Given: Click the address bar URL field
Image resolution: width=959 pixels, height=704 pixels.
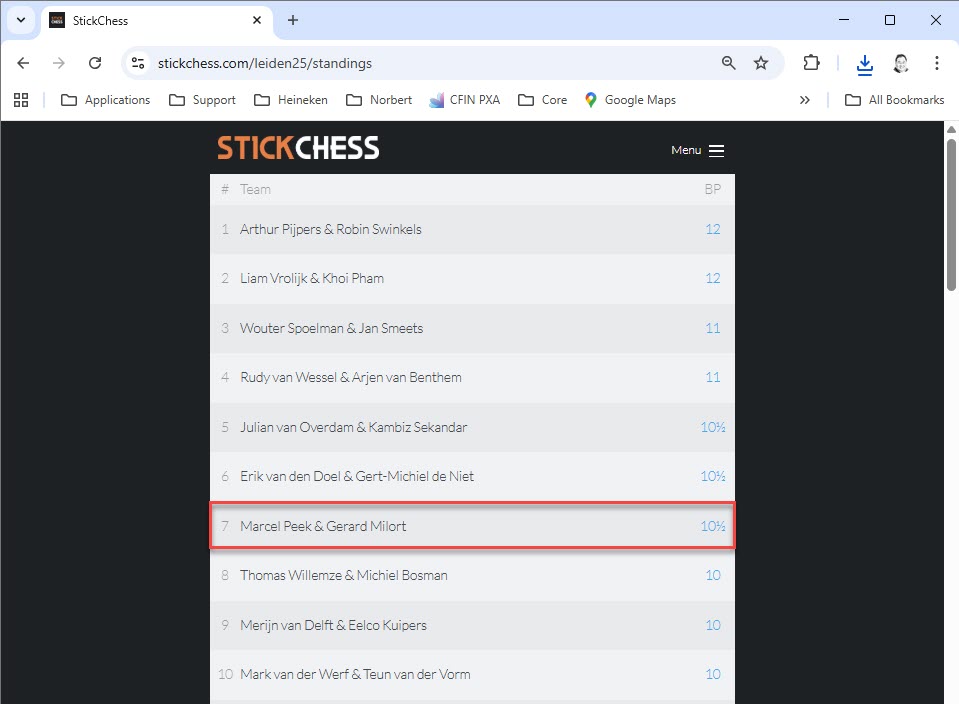Looking at the screenshot, I should pos(428,63).
